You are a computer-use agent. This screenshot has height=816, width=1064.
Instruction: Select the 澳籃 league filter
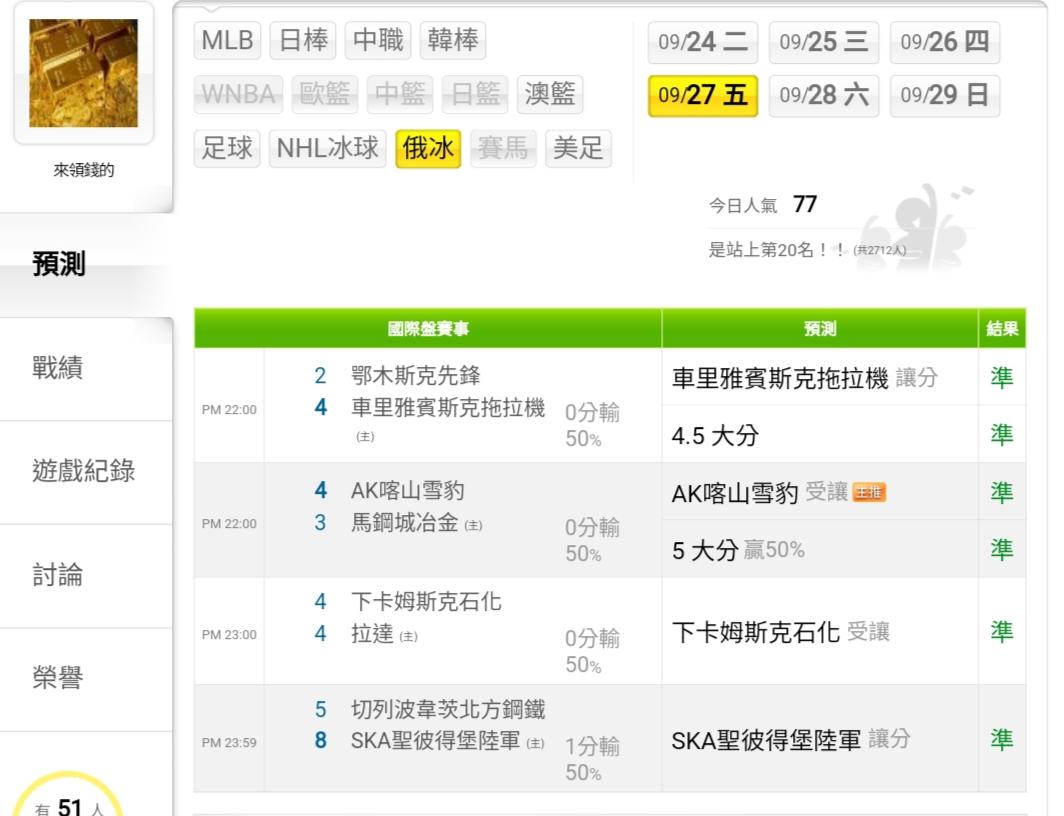tap(550, 94)
